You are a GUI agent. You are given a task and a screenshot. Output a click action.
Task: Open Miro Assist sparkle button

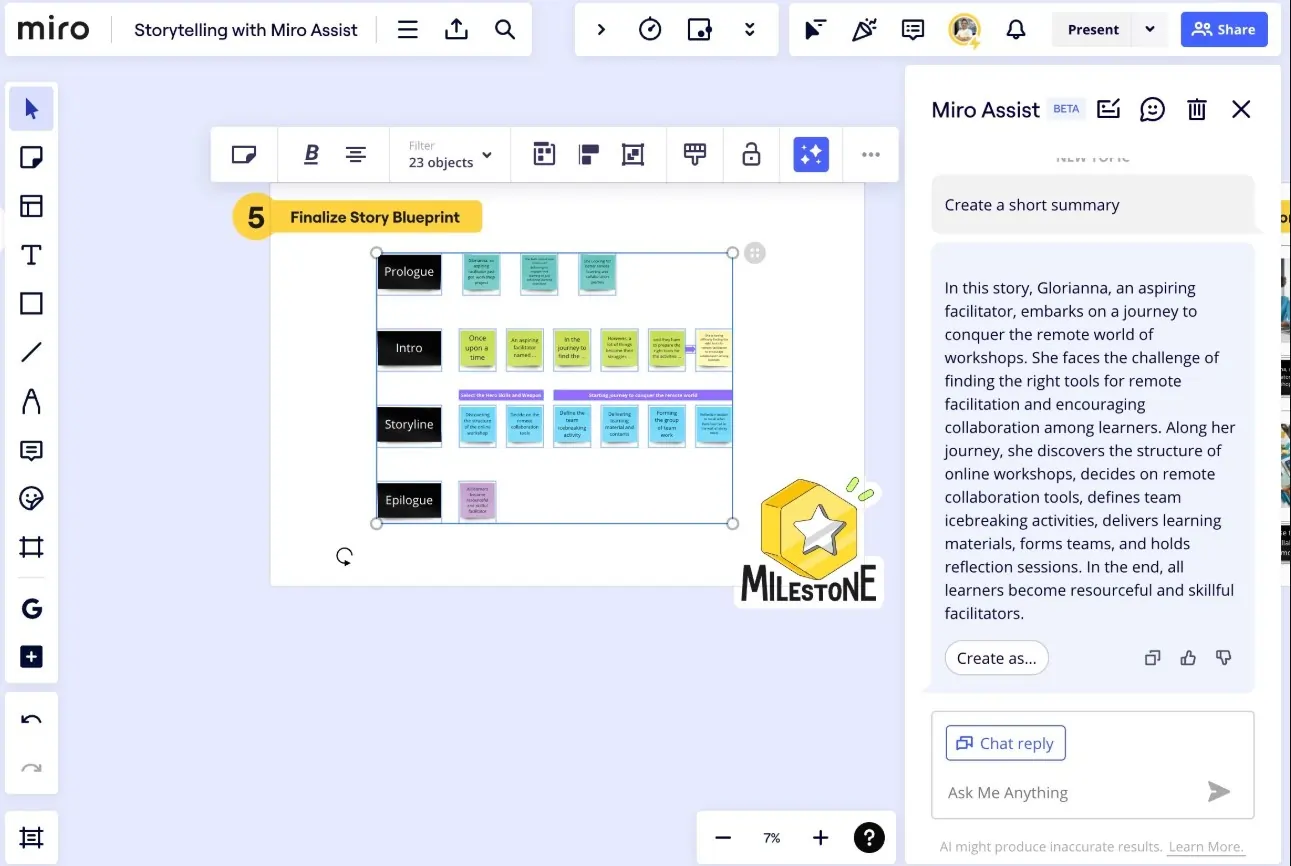(x=811, y=154)
